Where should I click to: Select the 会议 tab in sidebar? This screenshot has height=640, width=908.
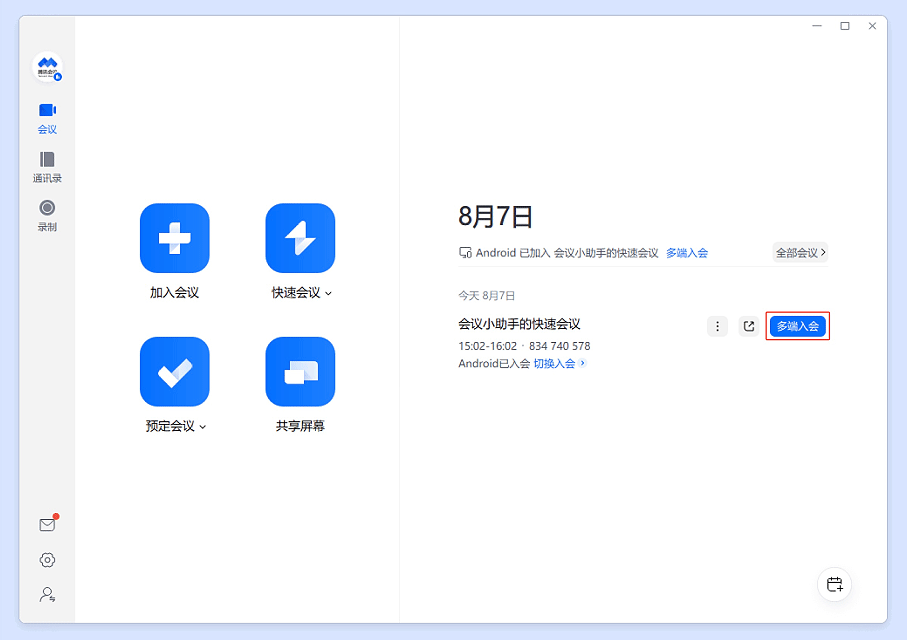click(x=47, y=117)
